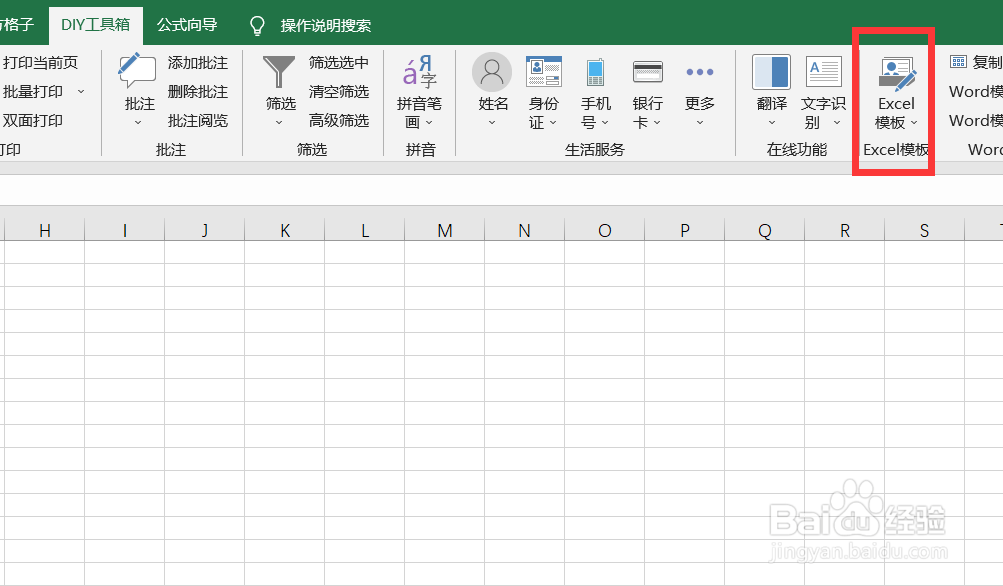Click the first cell under column M

click(445, 252)
